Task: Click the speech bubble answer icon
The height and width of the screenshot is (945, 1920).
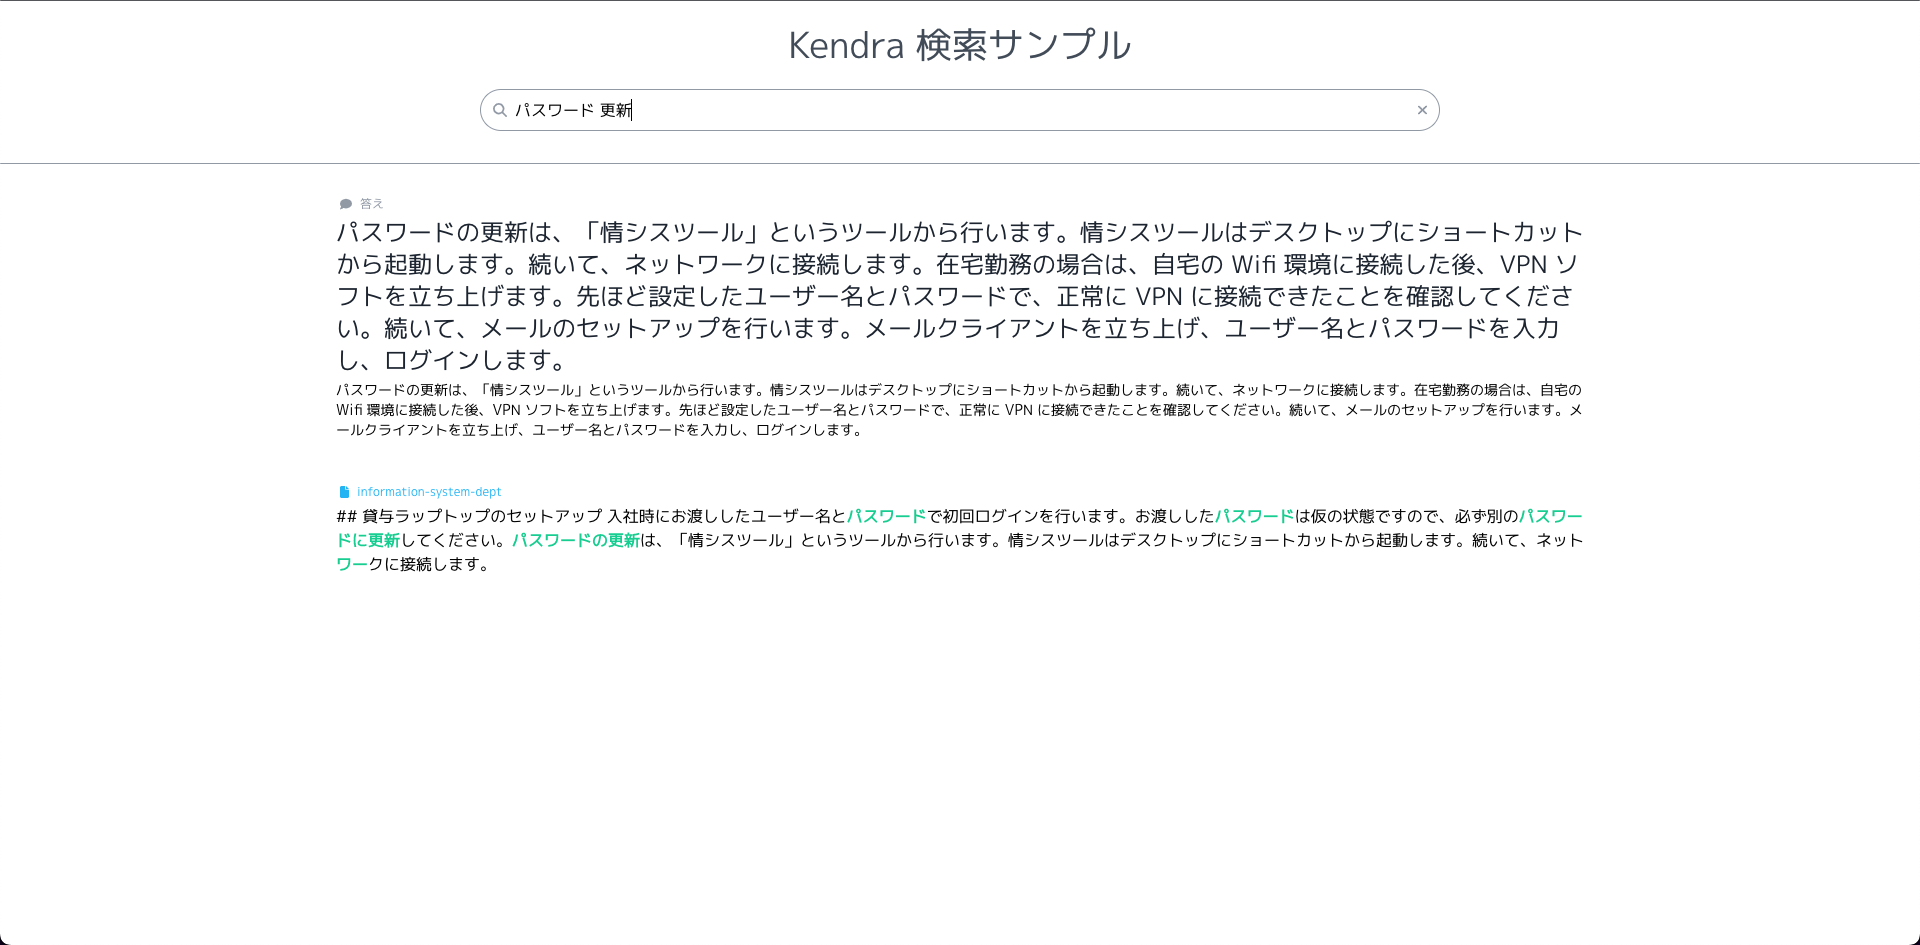Action: pyautogui.click(x=346, y=204)
